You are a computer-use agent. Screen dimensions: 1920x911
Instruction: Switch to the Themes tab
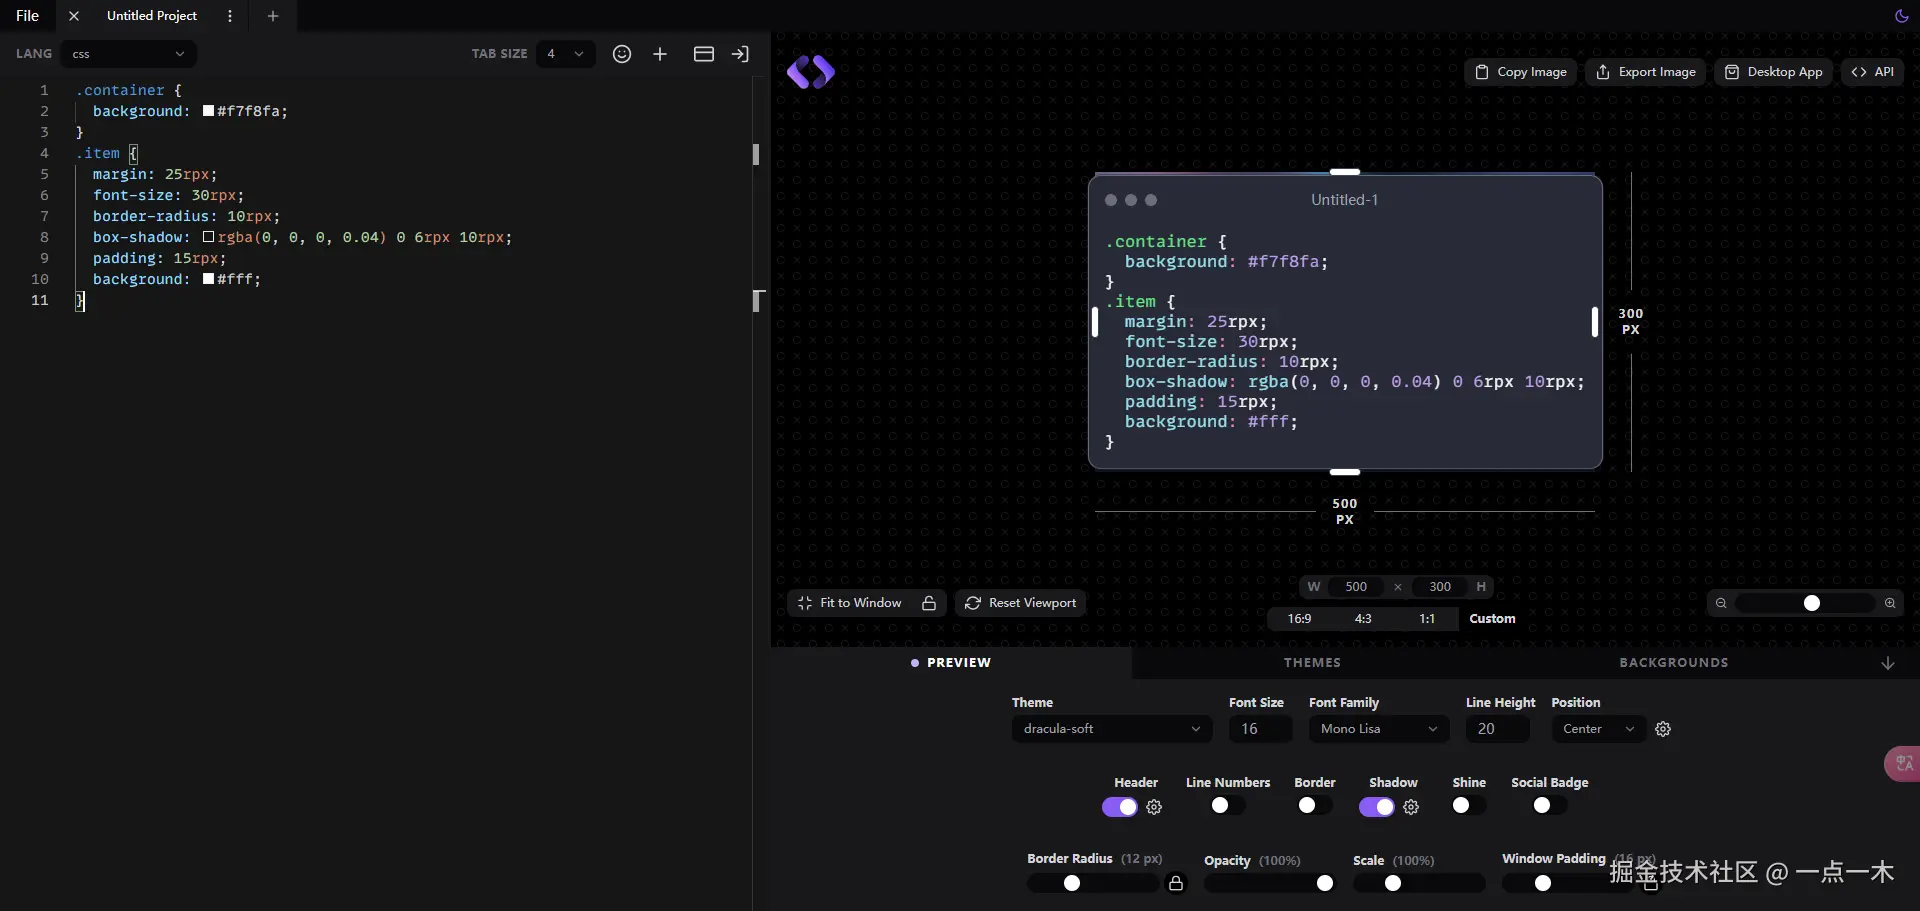pyautogui.click(x=1312, y=663)
